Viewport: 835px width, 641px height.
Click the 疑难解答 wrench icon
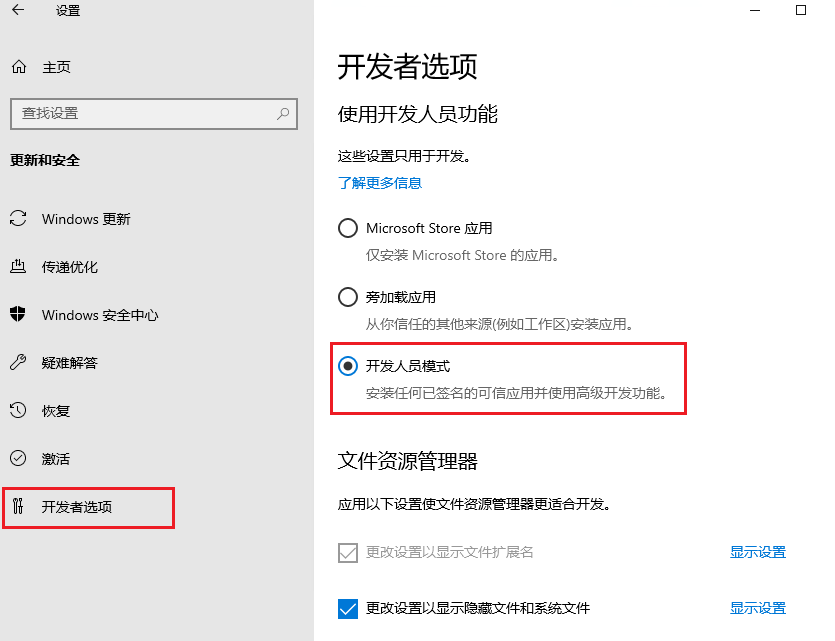[18, 363]
